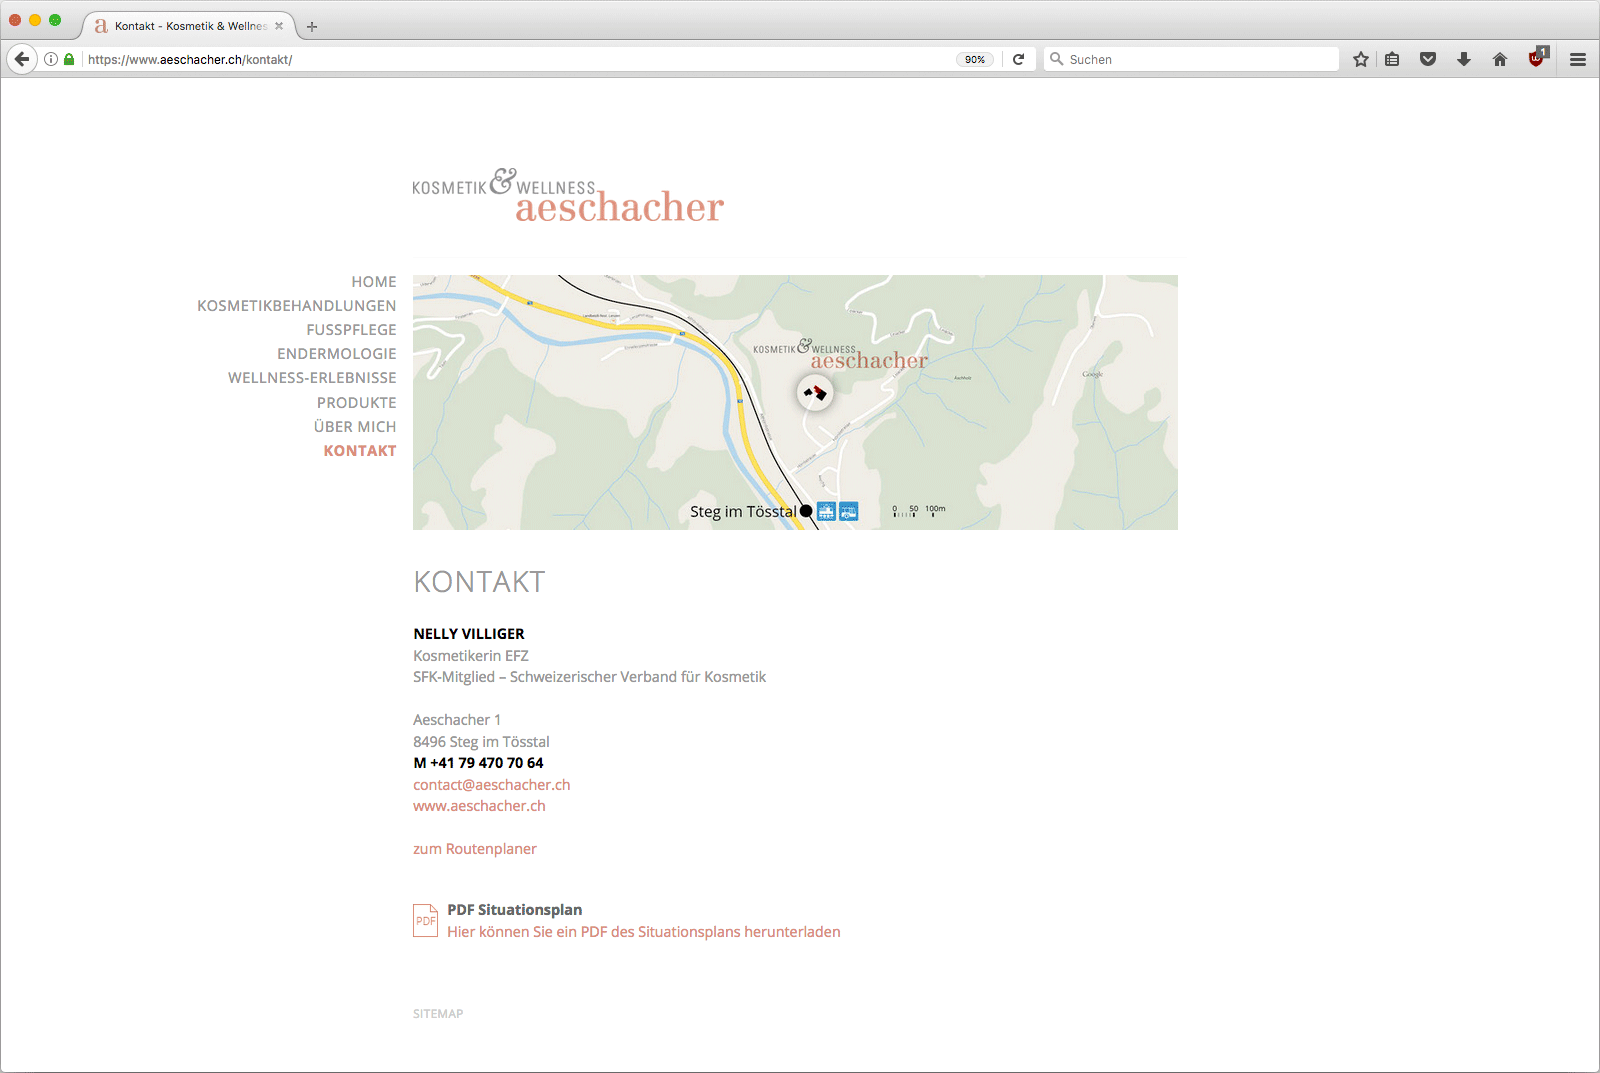This screenshot has height=1073, width=1600.
Task: Navigate to ENDERMOLOGIE
Action: coord(337,354)
